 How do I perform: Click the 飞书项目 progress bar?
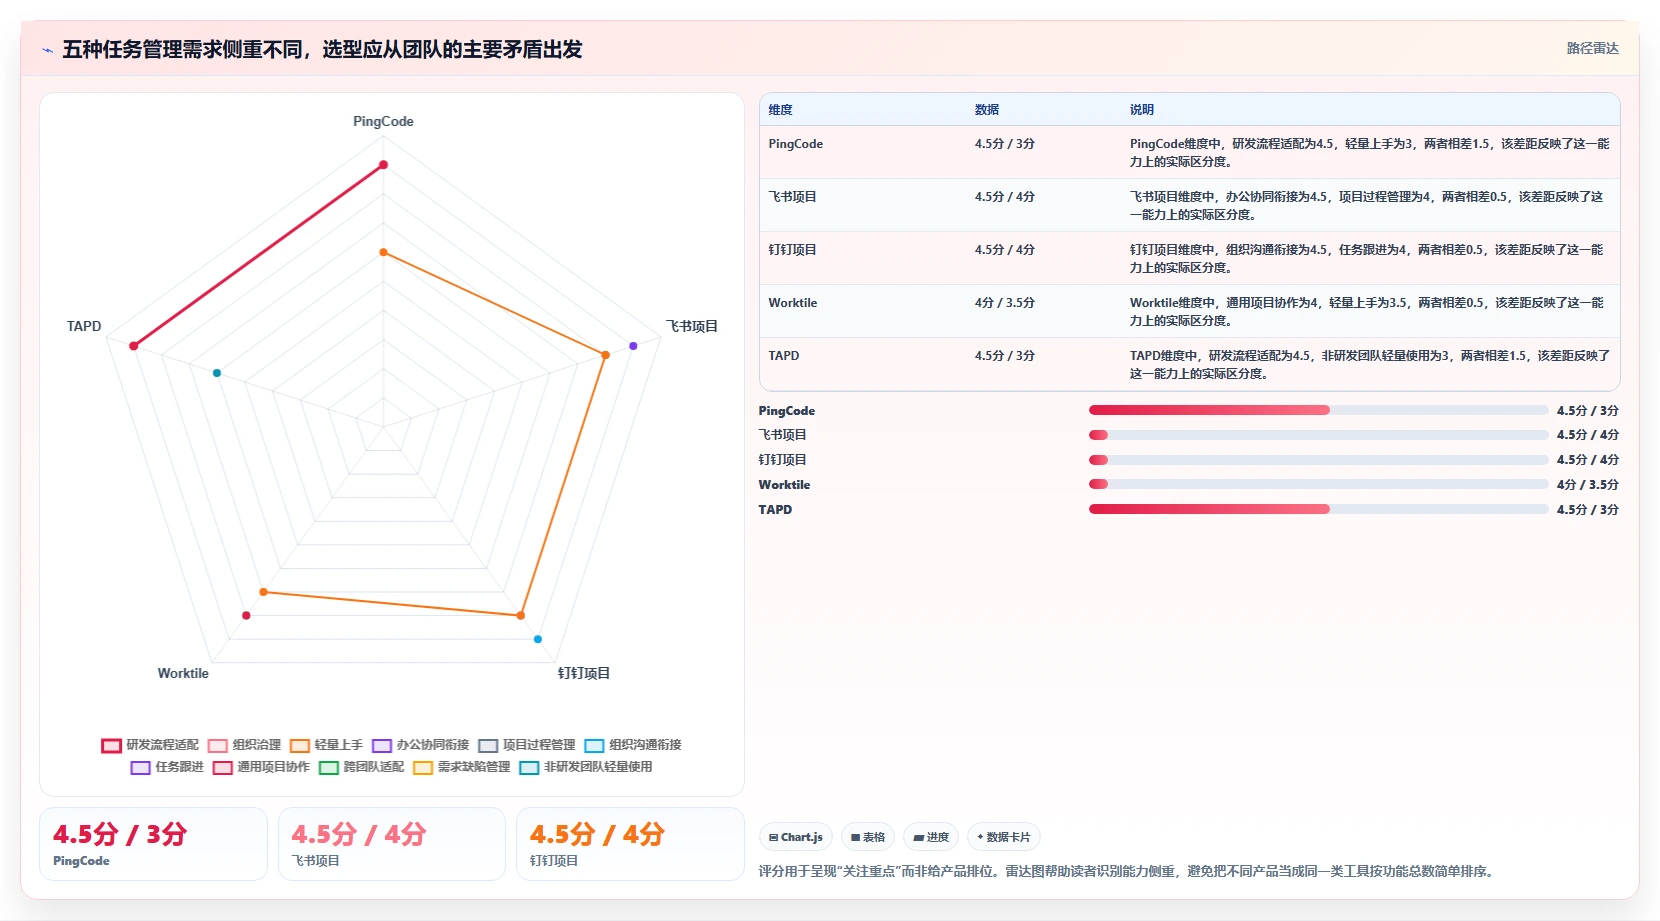pyautogui.click(x=1318, y=435)
